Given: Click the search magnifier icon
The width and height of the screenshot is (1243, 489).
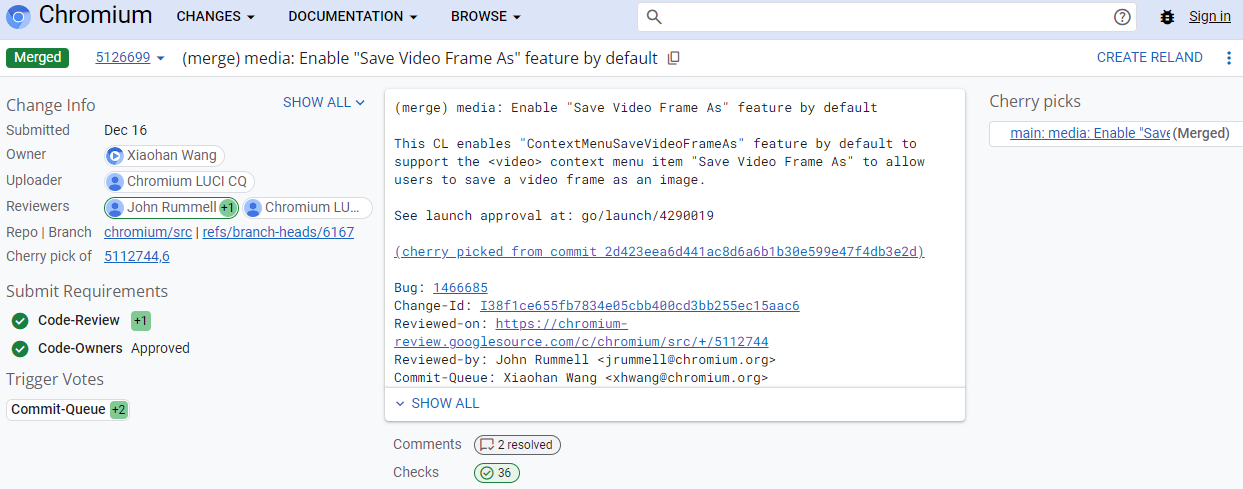Looking at the screenshot, I should point(654,17).
